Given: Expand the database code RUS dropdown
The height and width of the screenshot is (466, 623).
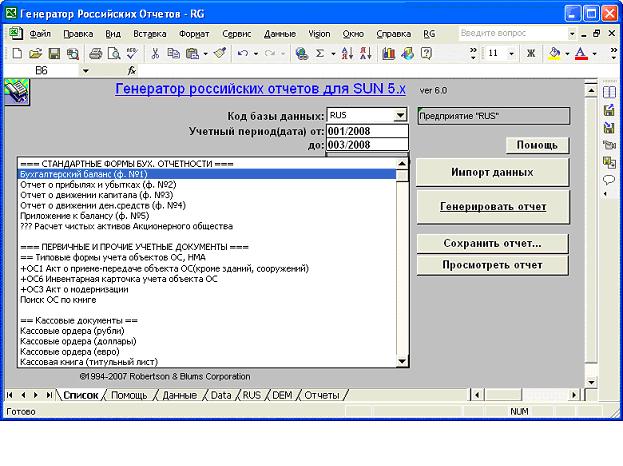Looking at the screenshot, I should point(402,116).
